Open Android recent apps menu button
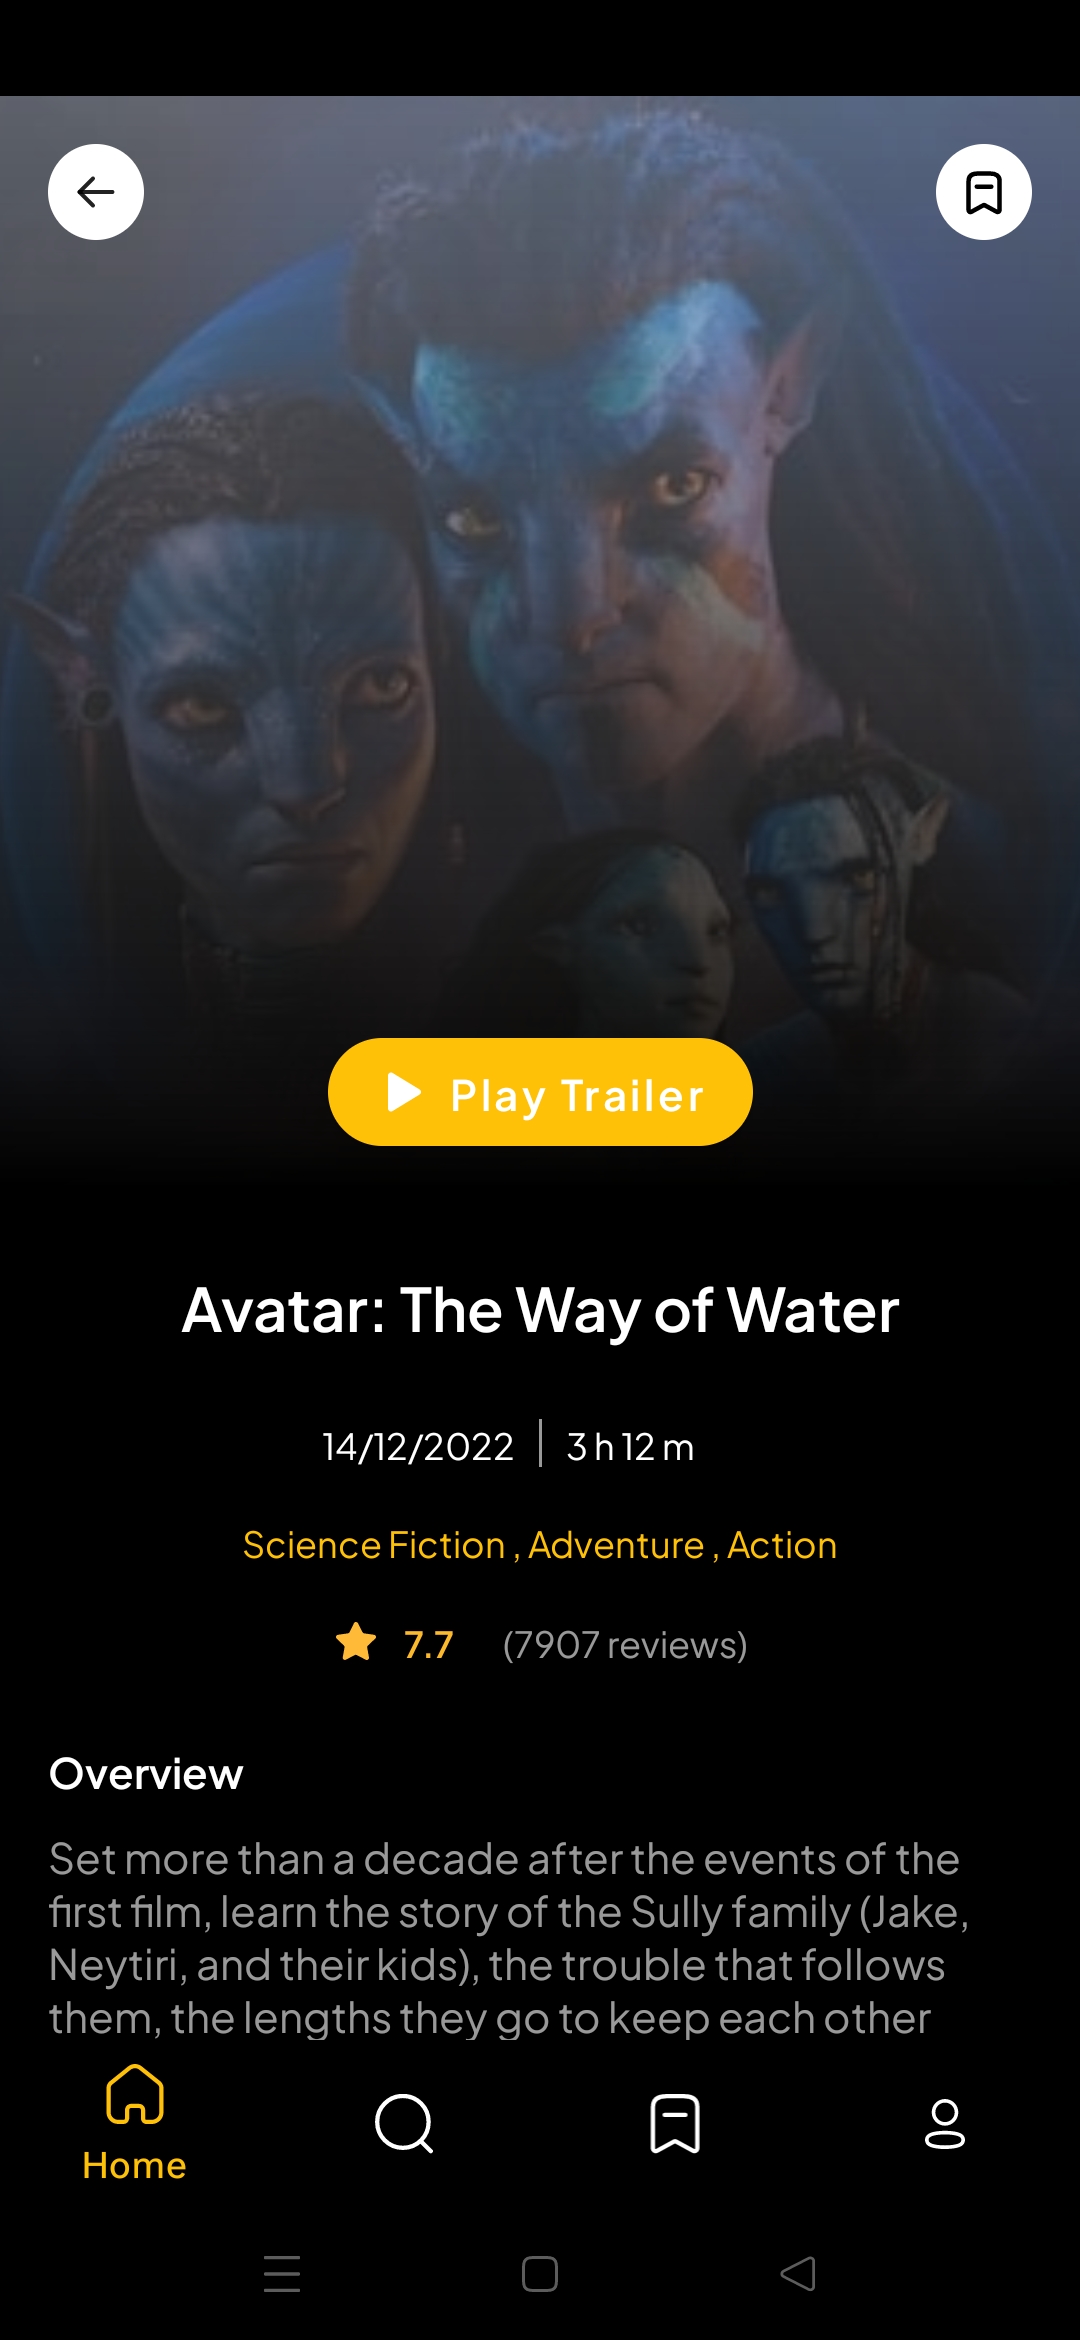1080x2340 pixels. [x=282, y=2274]
